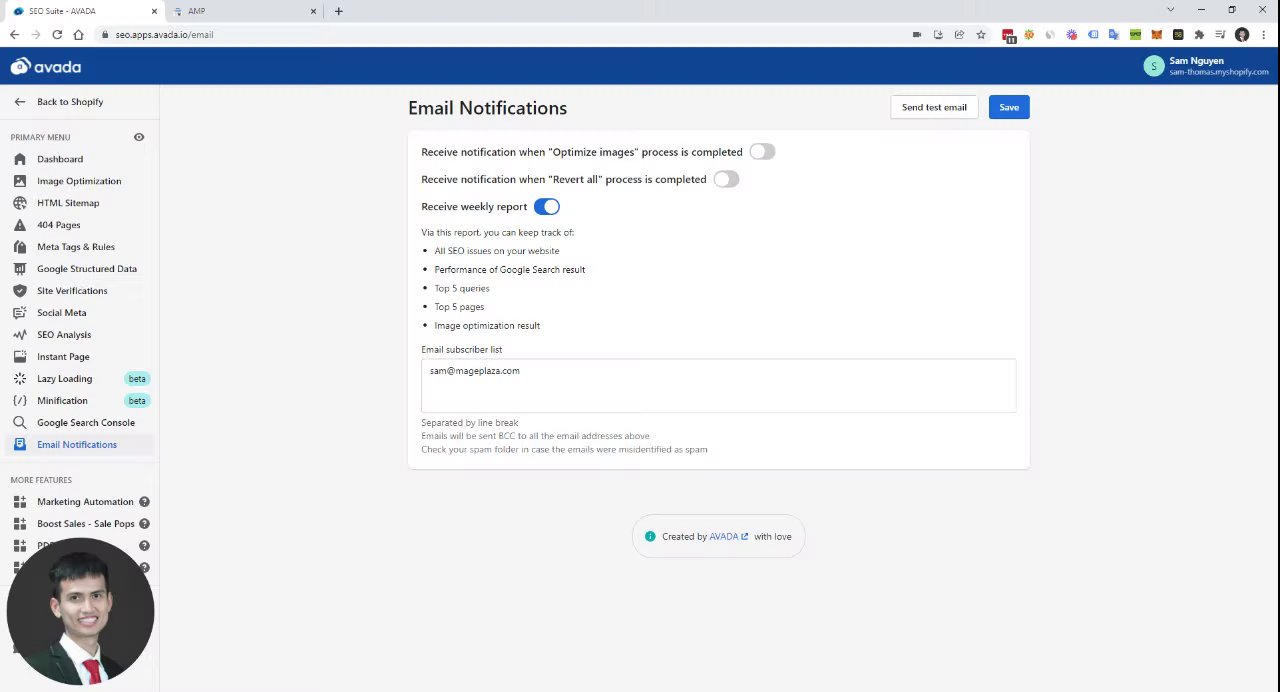
Task: Open the browser profile avatar
Action: (x=1242, y=35)
